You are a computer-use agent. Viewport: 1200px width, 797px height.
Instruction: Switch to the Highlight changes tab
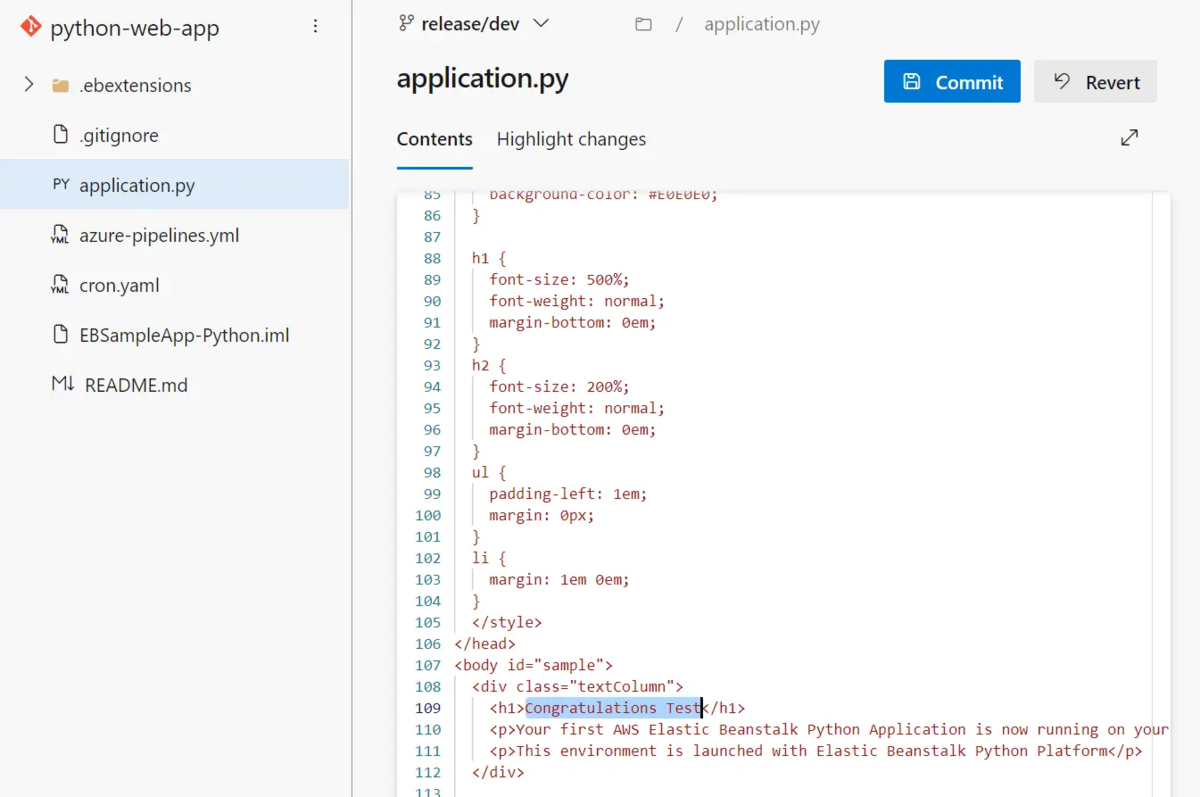[571, 139]
